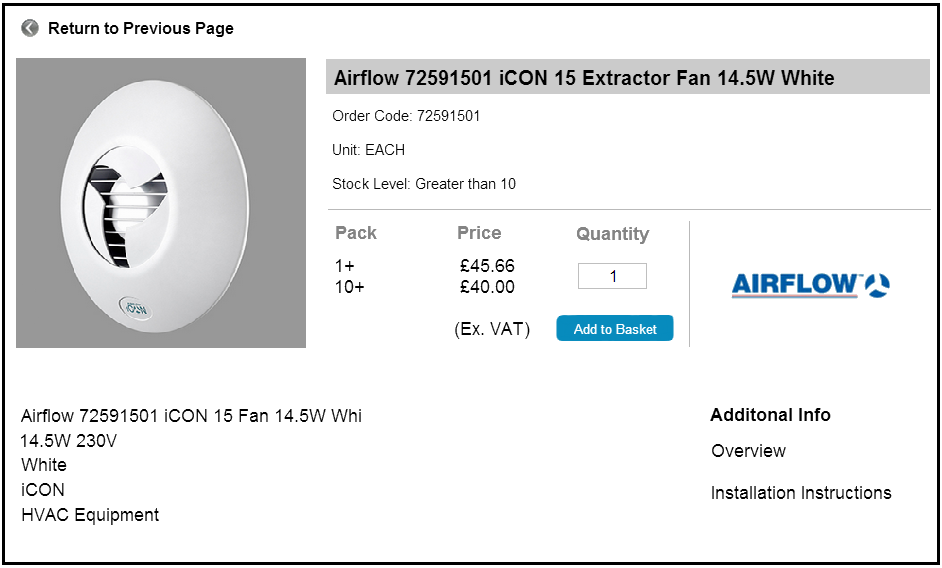Click the back arrow icon
942x568 pixels.
30,28
